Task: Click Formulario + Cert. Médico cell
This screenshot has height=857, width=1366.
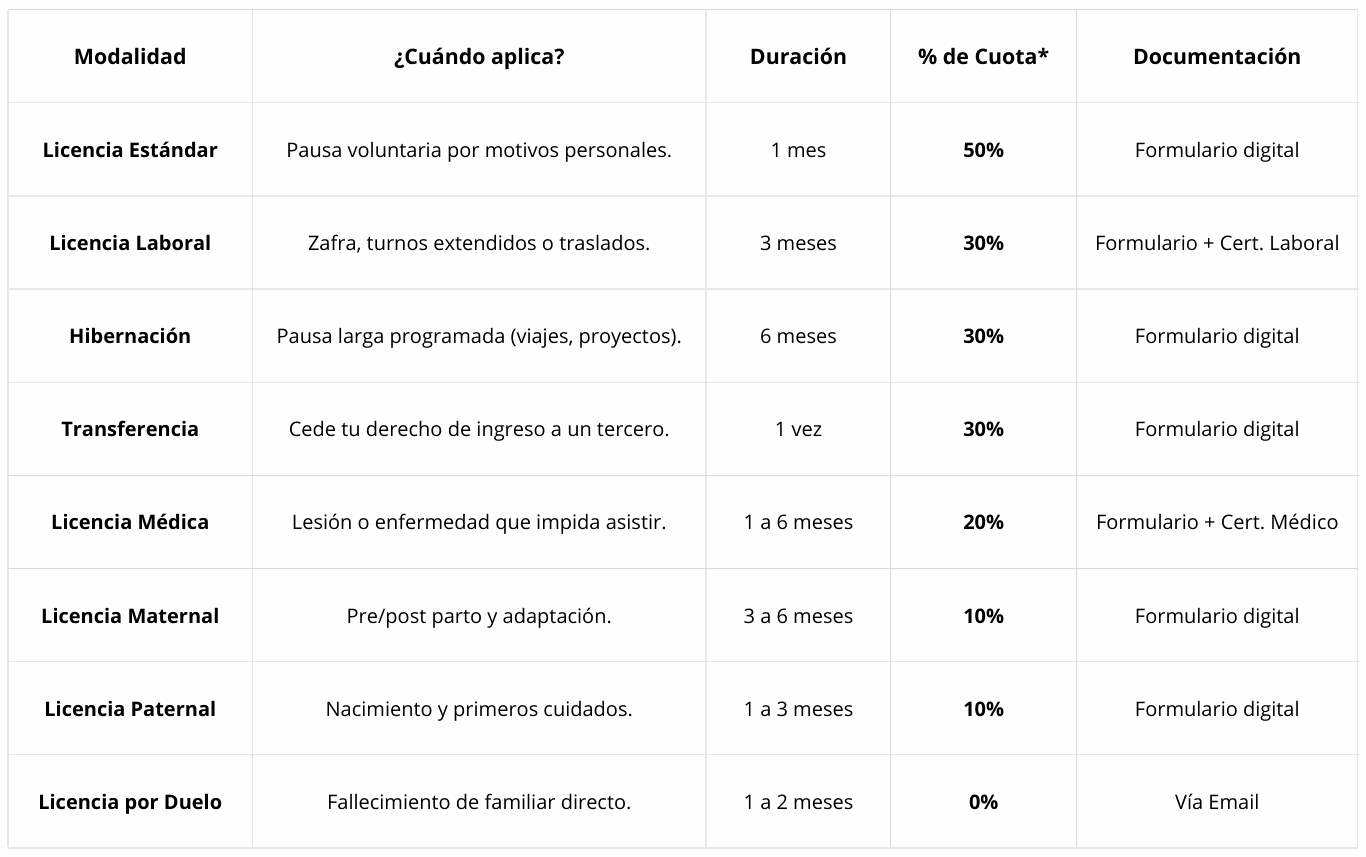Action: pos(1216,522)
